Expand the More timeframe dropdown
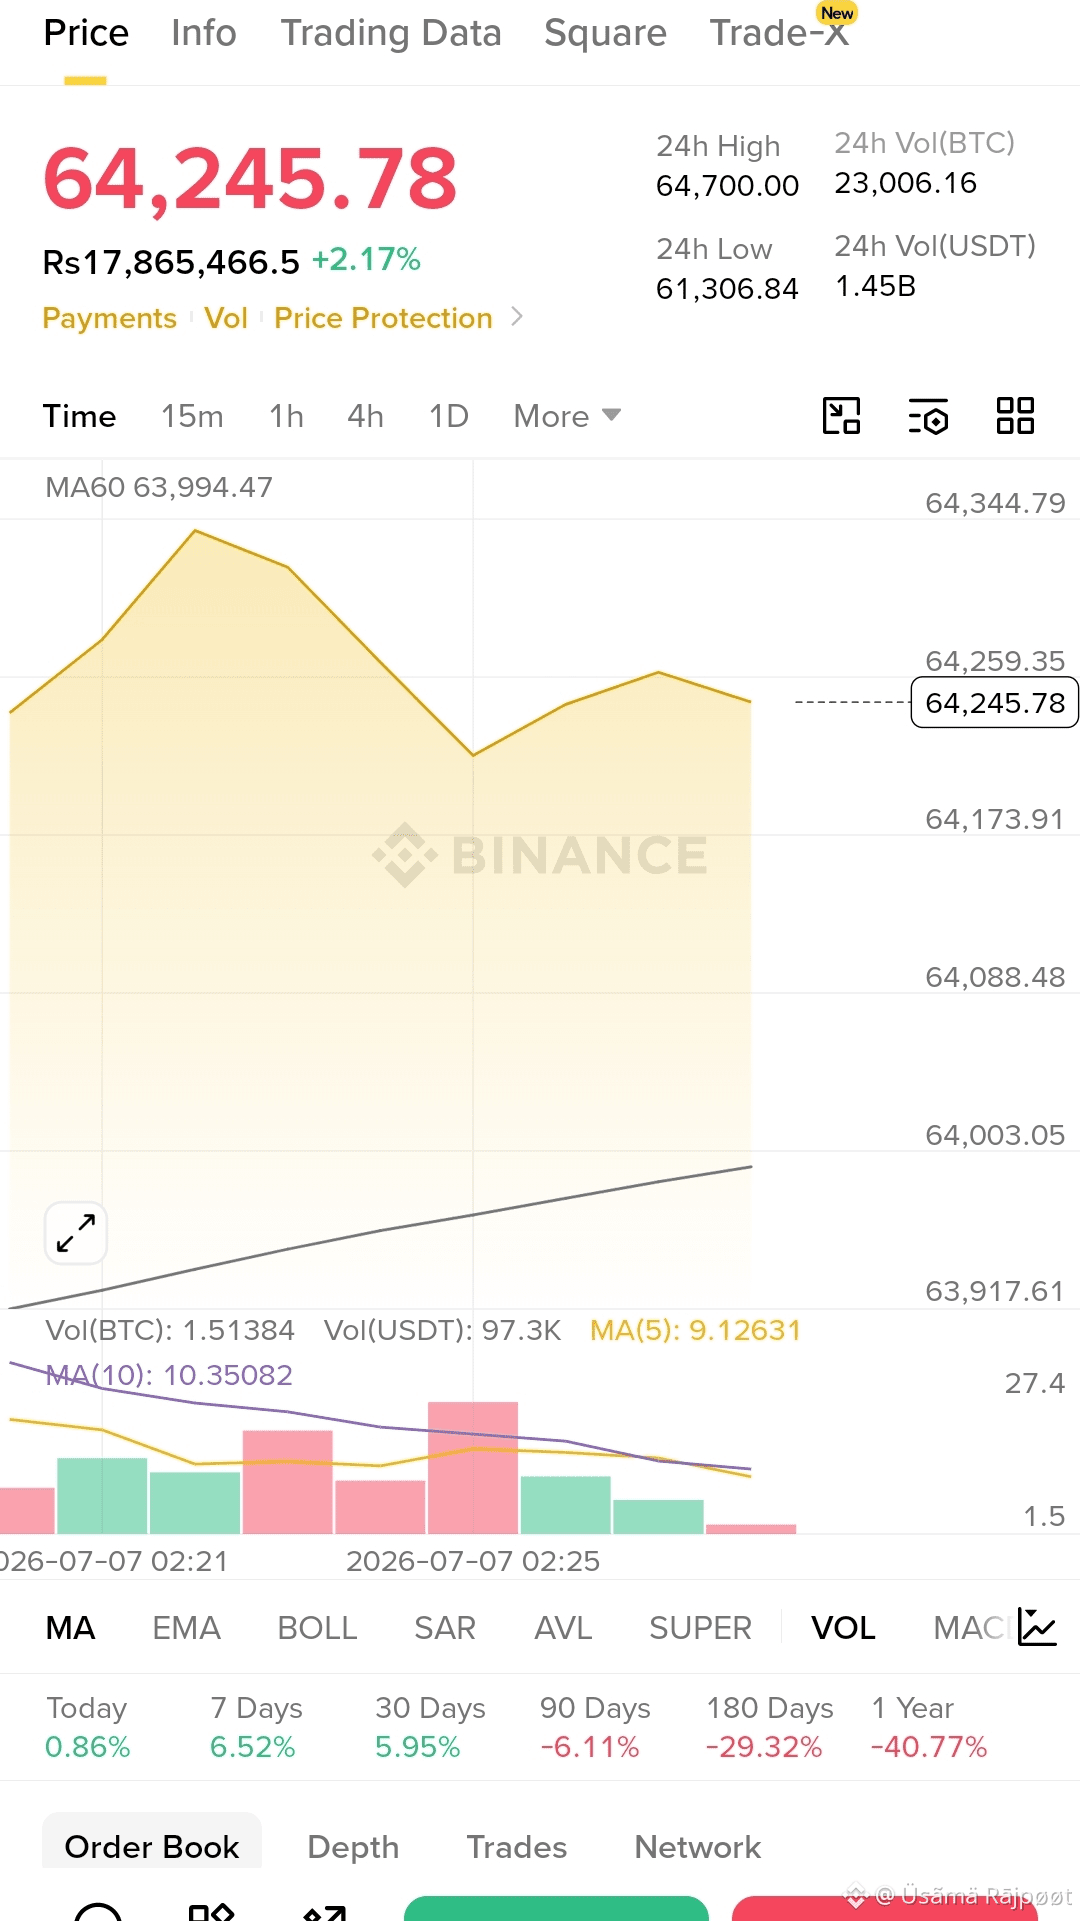Viewport: 1080px width, 1921px height. click(x=567, y=416)
